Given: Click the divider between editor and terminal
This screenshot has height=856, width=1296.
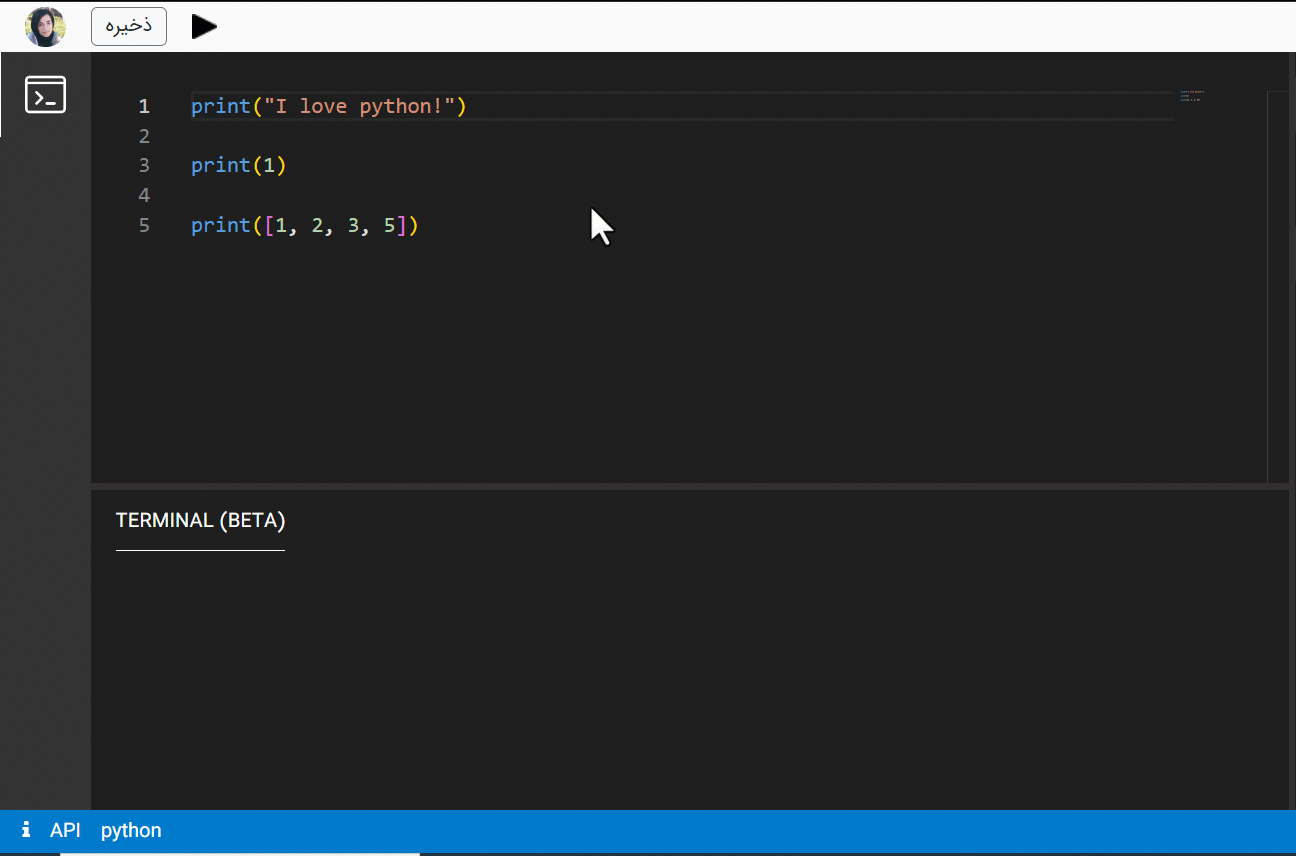Looking at the screenshot, I should (690, 486).
